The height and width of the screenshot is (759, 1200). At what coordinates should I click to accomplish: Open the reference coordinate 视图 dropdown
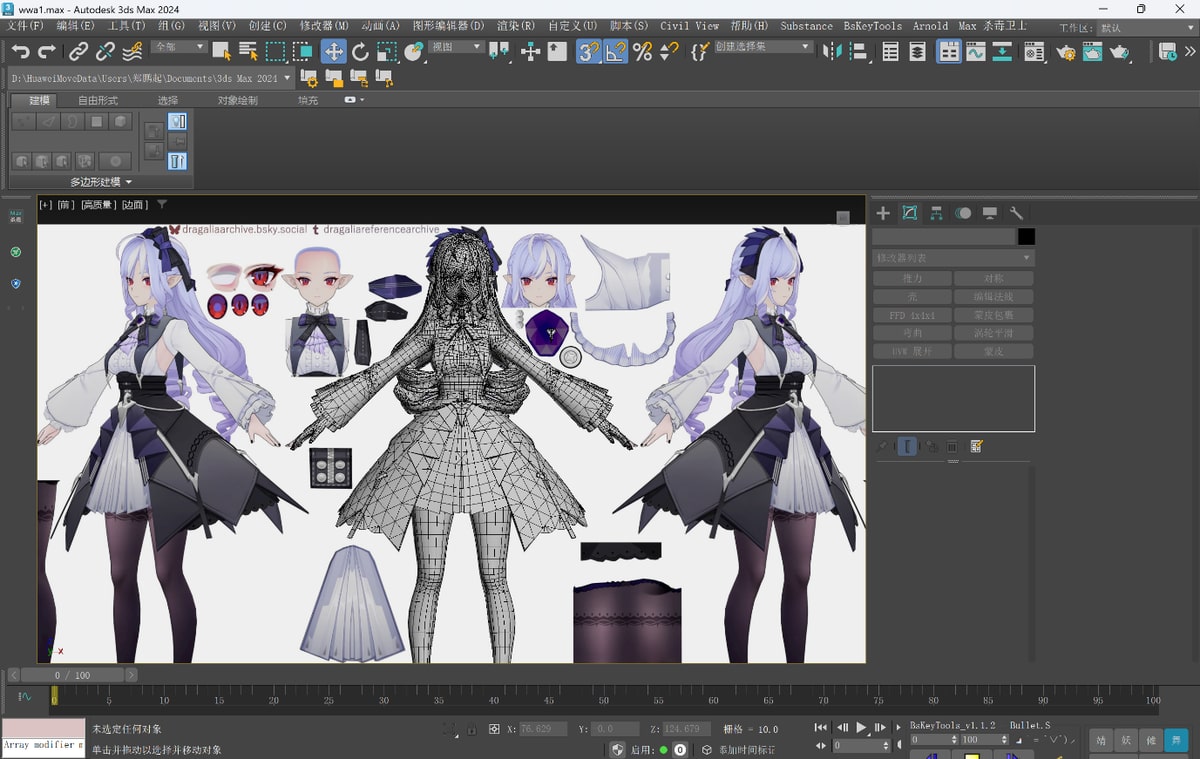[x=458, y=47]
